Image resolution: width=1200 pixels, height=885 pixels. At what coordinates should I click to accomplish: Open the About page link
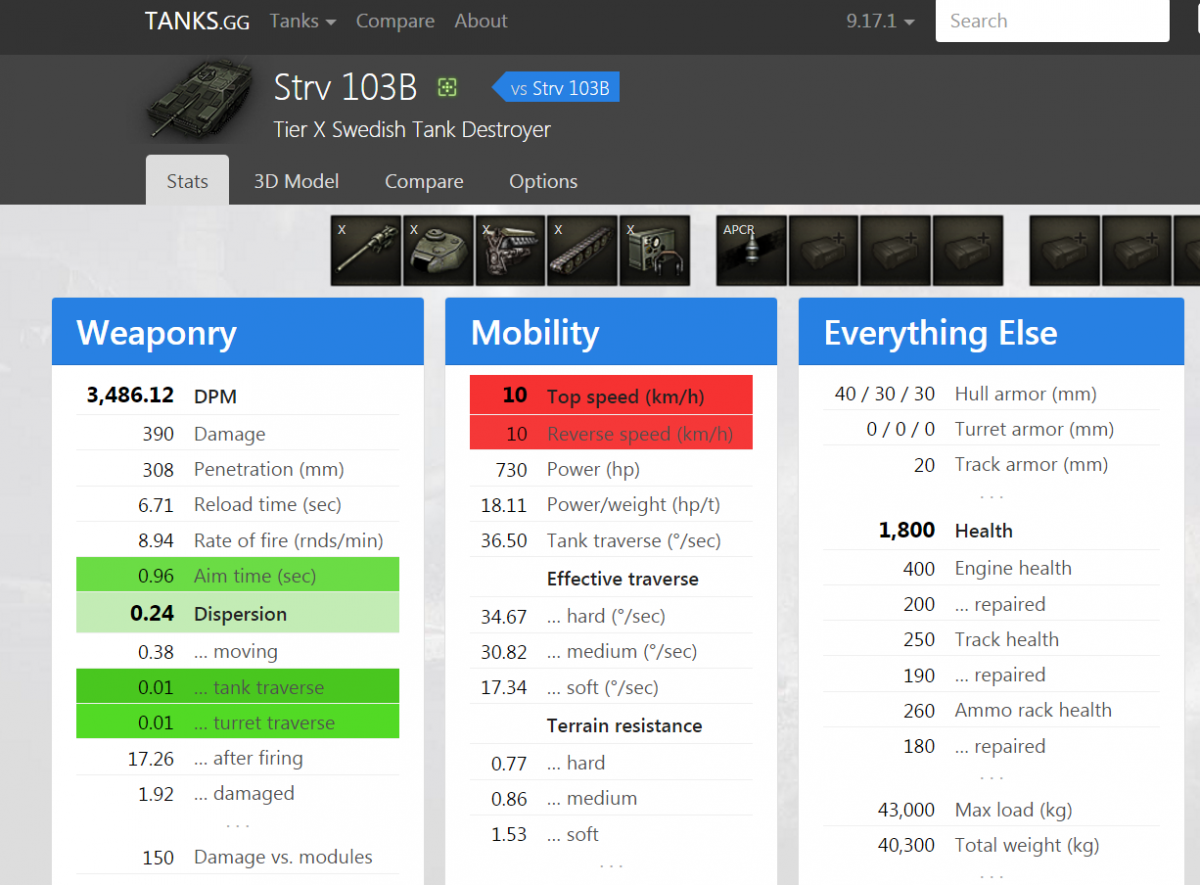(x=481, y=21)
